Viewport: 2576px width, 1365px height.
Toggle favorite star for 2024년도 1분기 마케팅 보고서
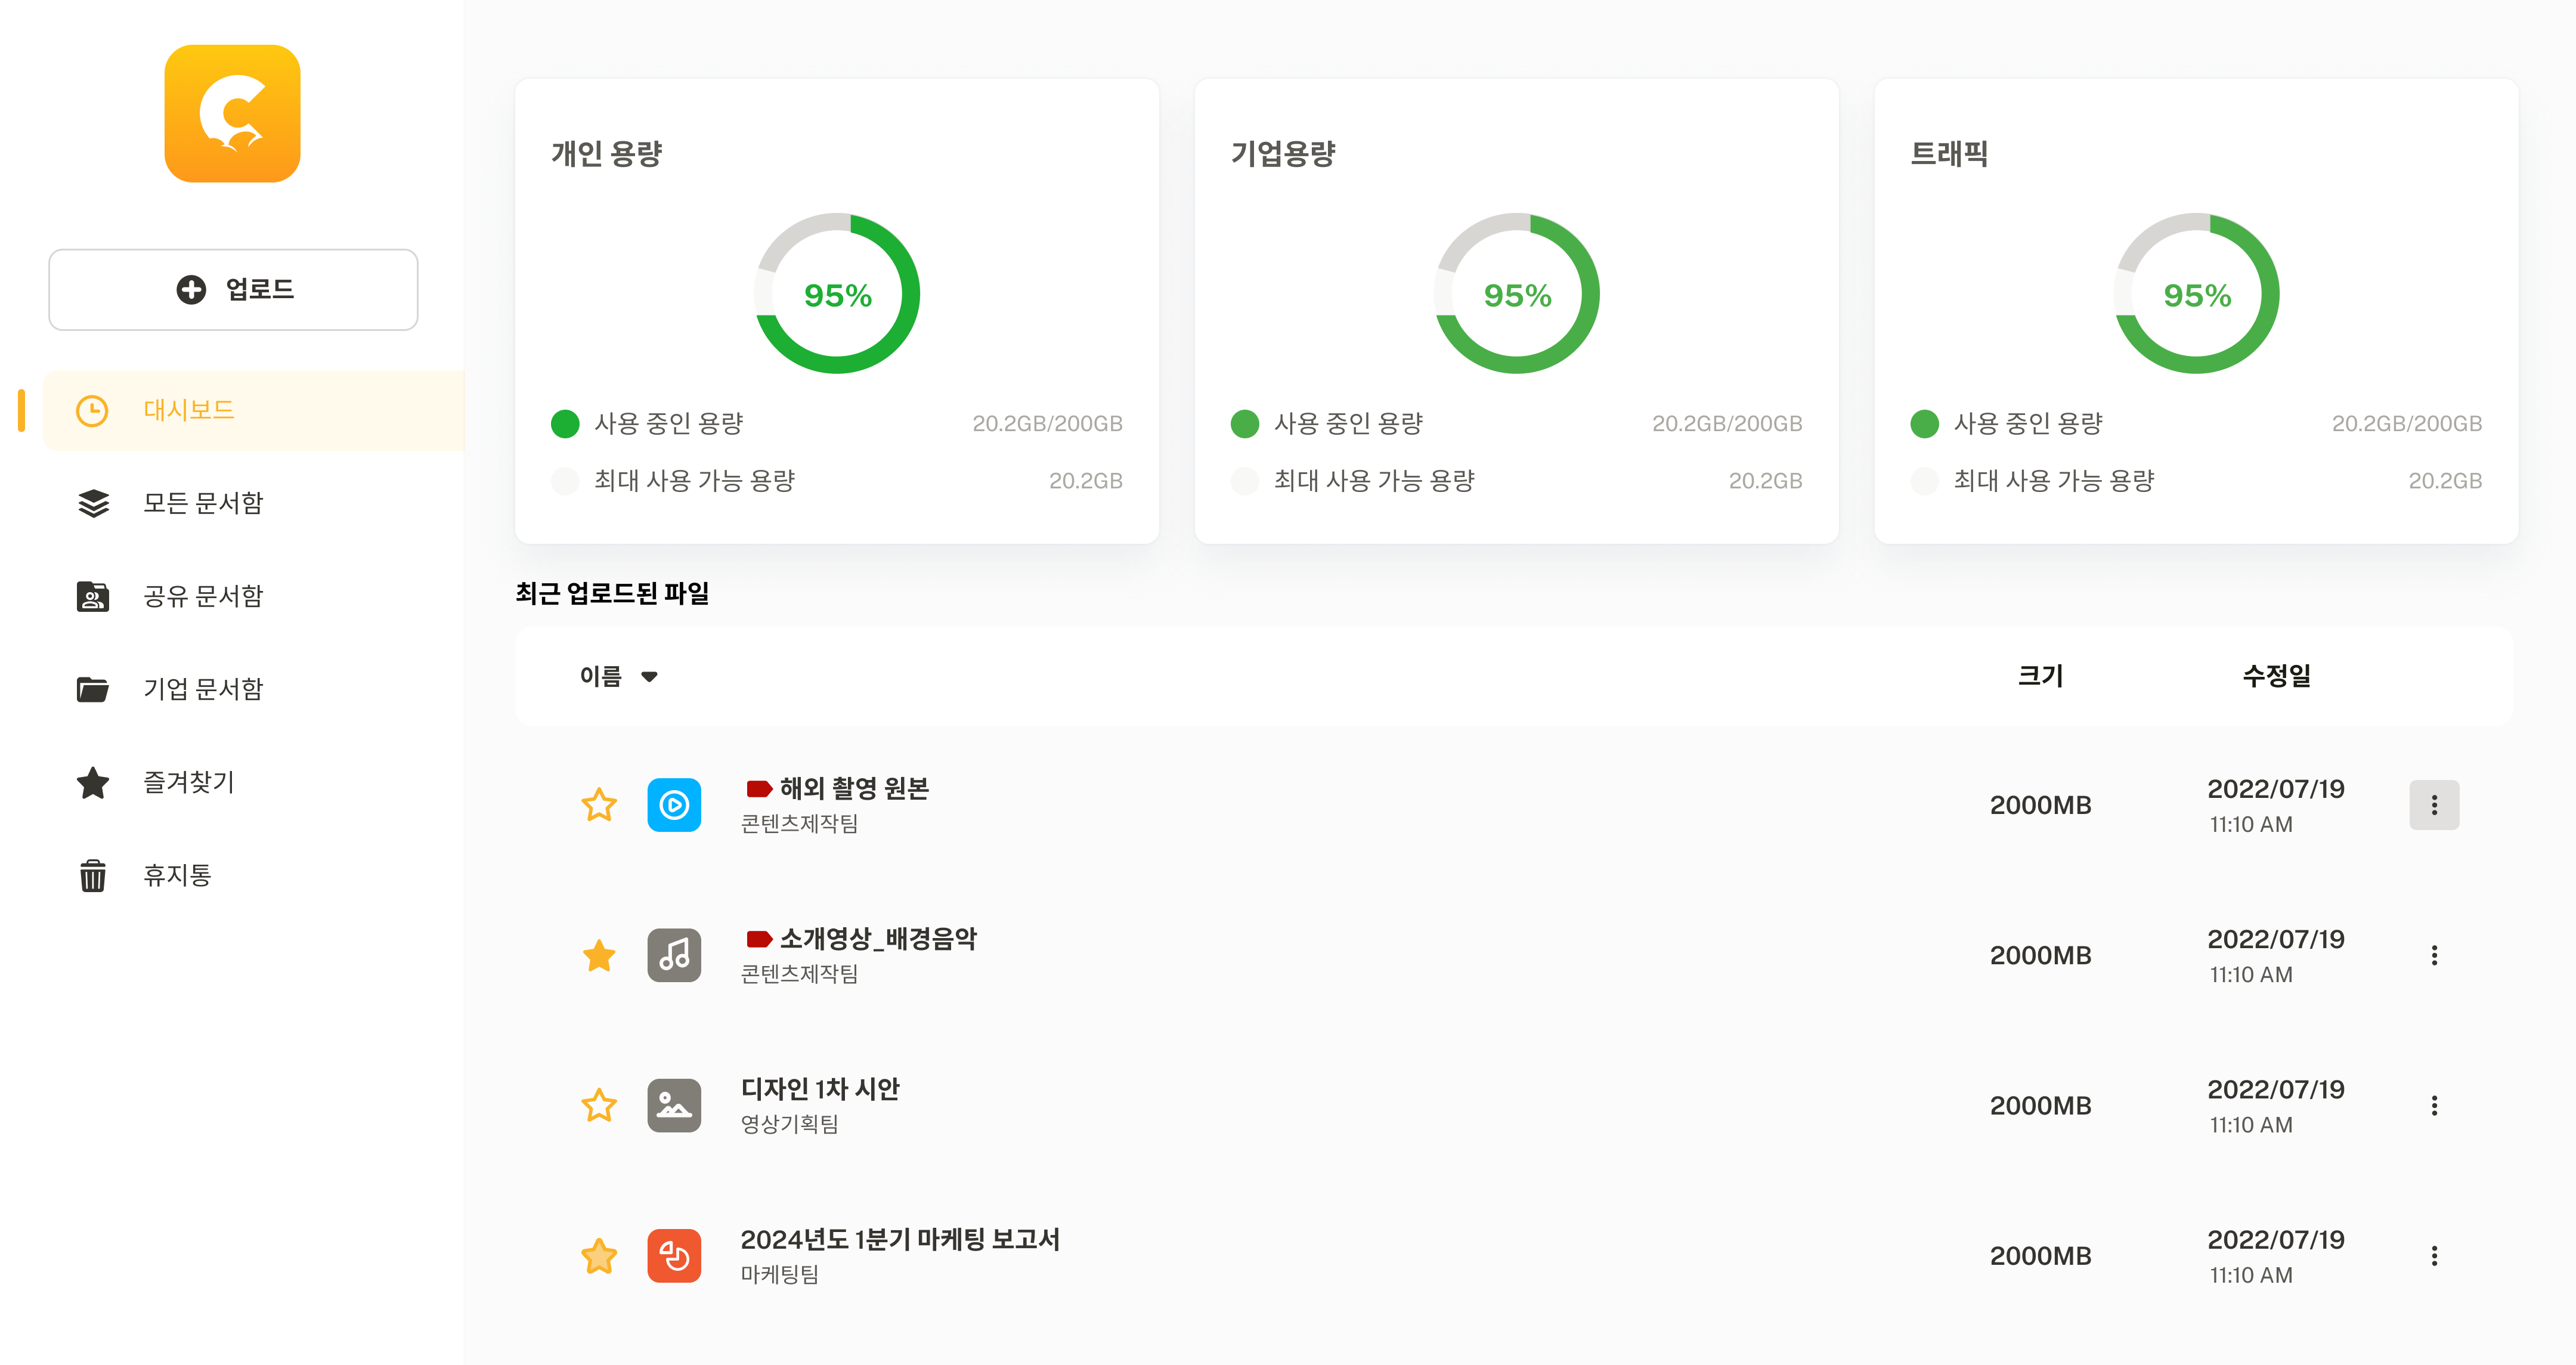[x=599, y=1256]
